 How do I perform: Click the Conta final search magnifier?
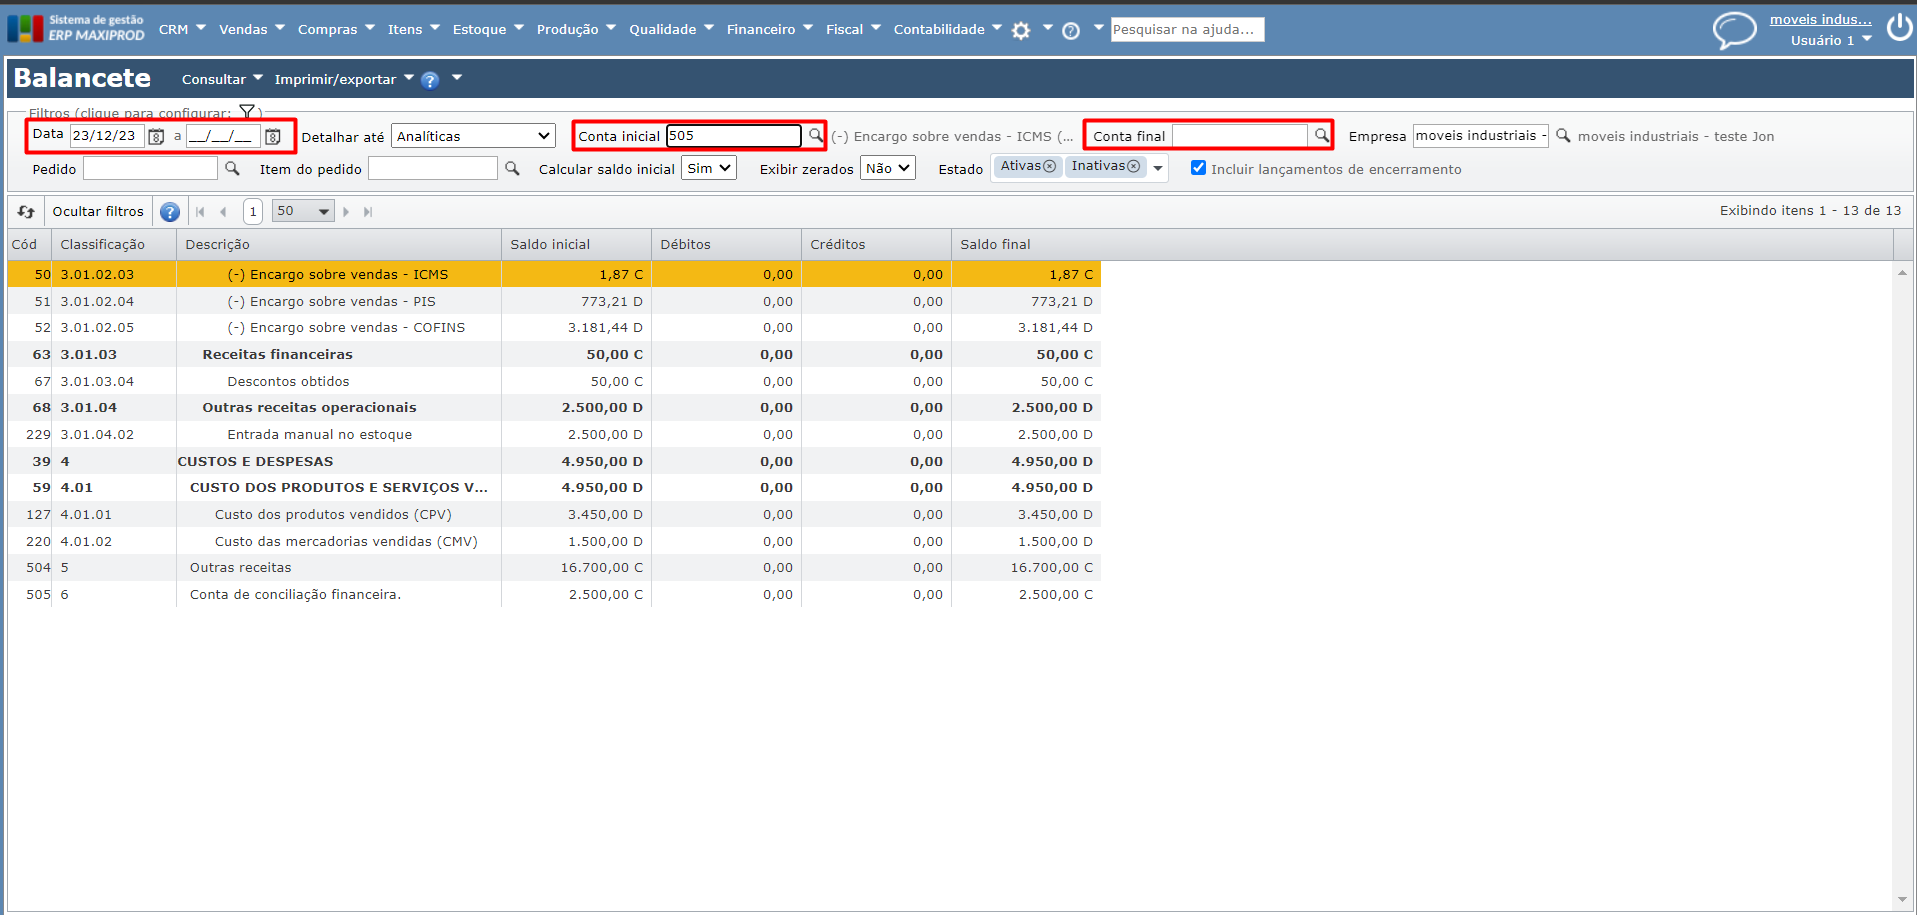coord(1322,135)
